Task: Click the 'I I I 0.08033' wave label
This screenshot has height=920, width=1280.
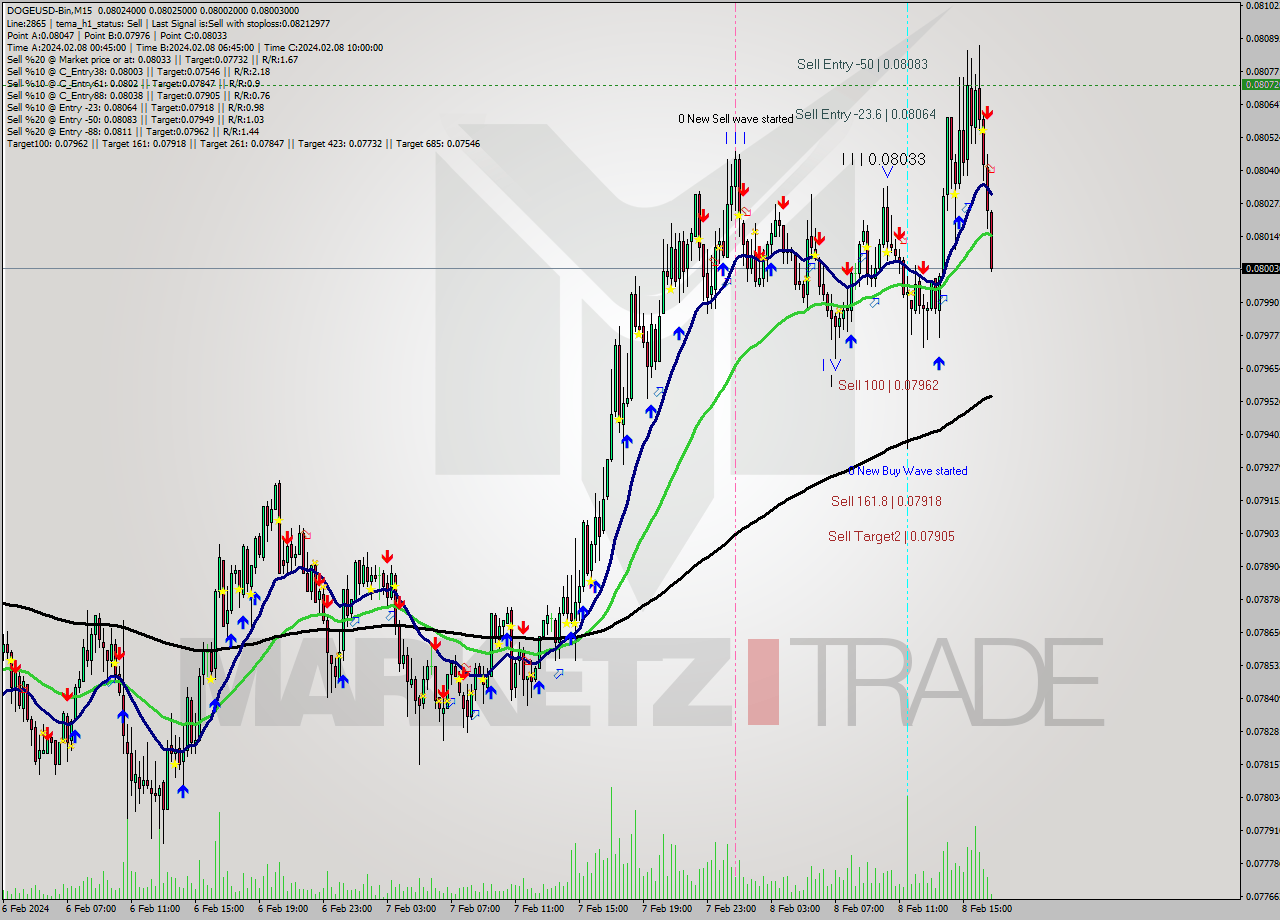Action: pyautogui.click(x=883, y=159)
